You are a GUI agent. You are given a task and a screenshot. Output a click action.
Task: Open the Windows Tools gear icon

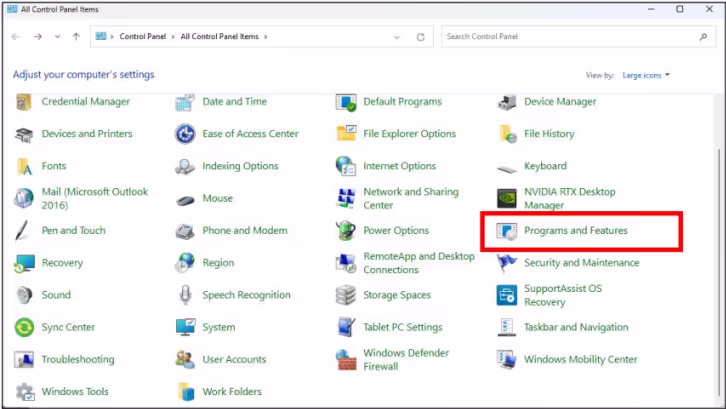click(x=25, y=392)
